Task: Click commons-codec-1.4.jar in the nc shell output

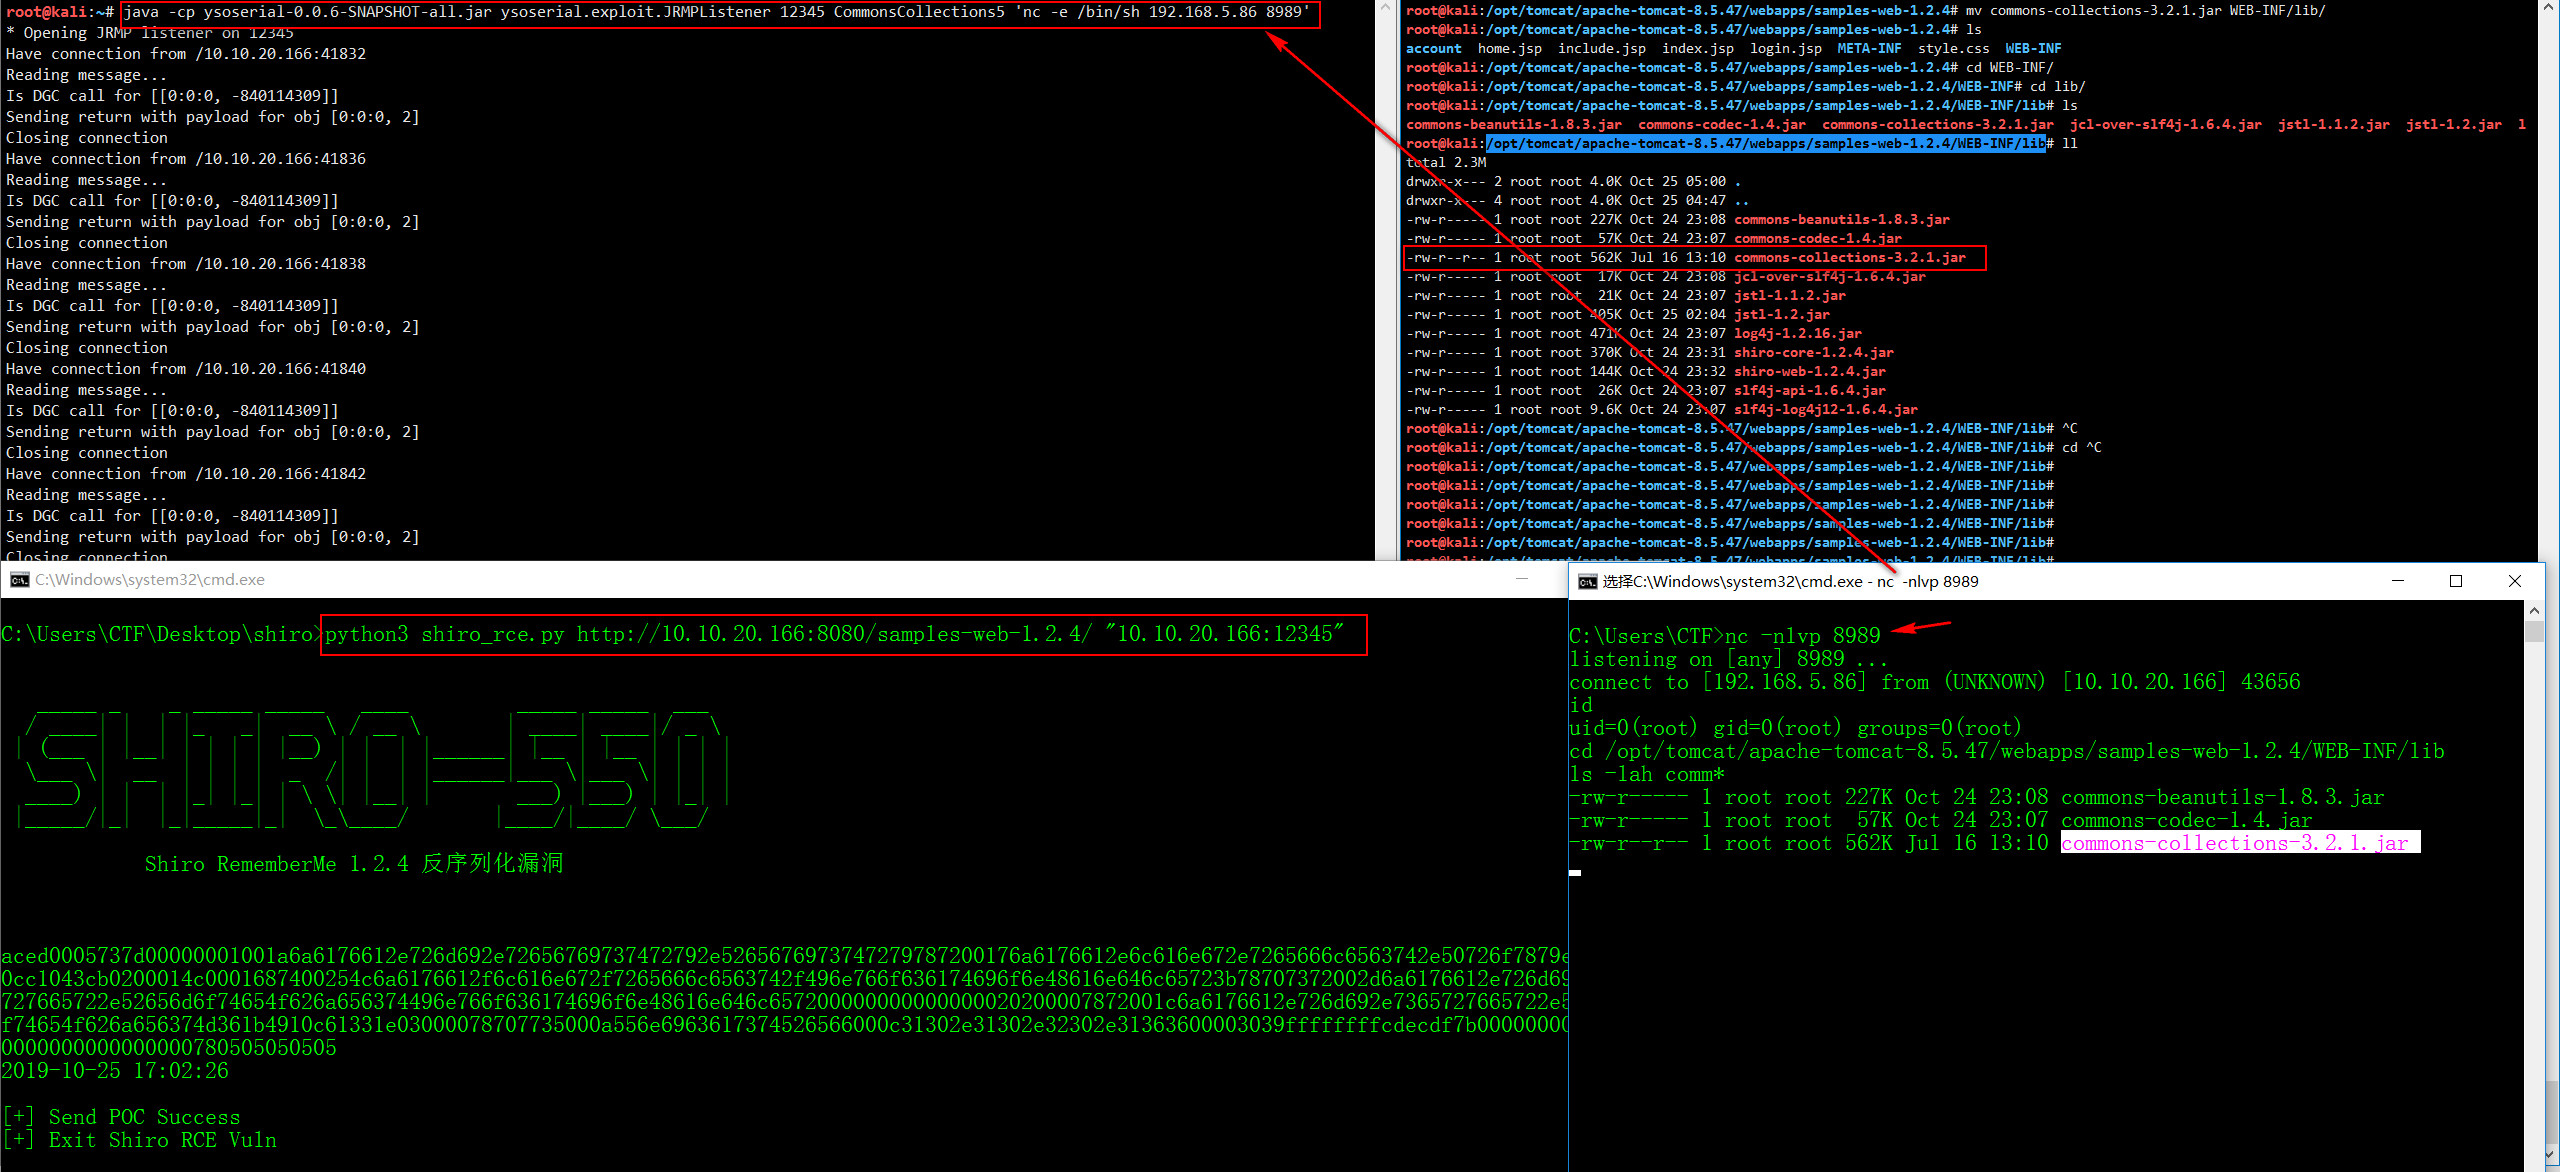Action: click(x=2187, y=821)
